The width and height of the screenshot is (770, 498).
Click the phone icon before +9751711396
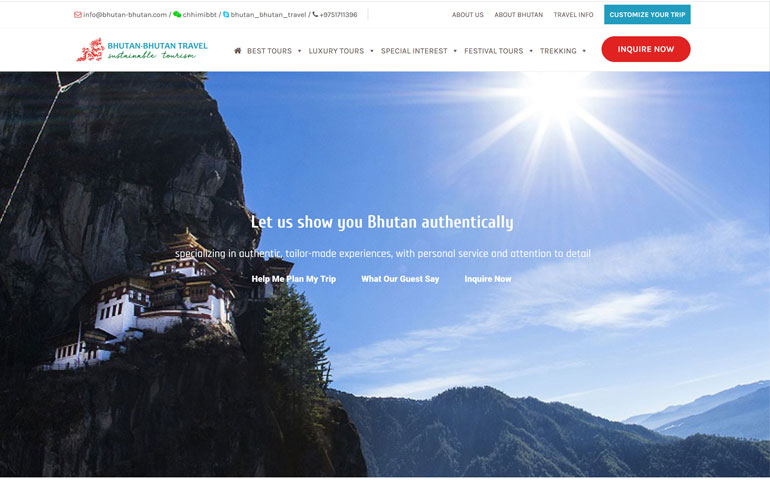[x=315, y=15]
